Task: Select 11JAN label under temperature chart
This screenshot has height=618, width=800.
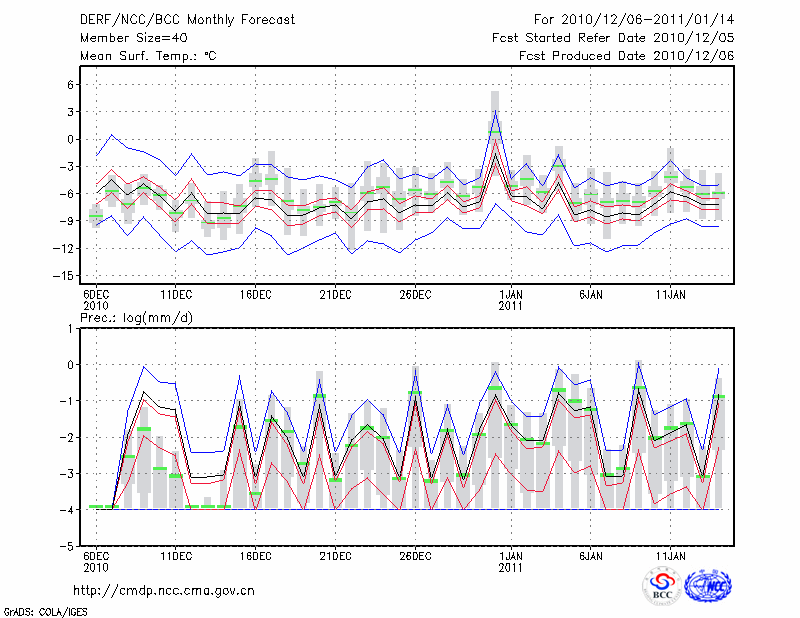Action: (671, 294)
